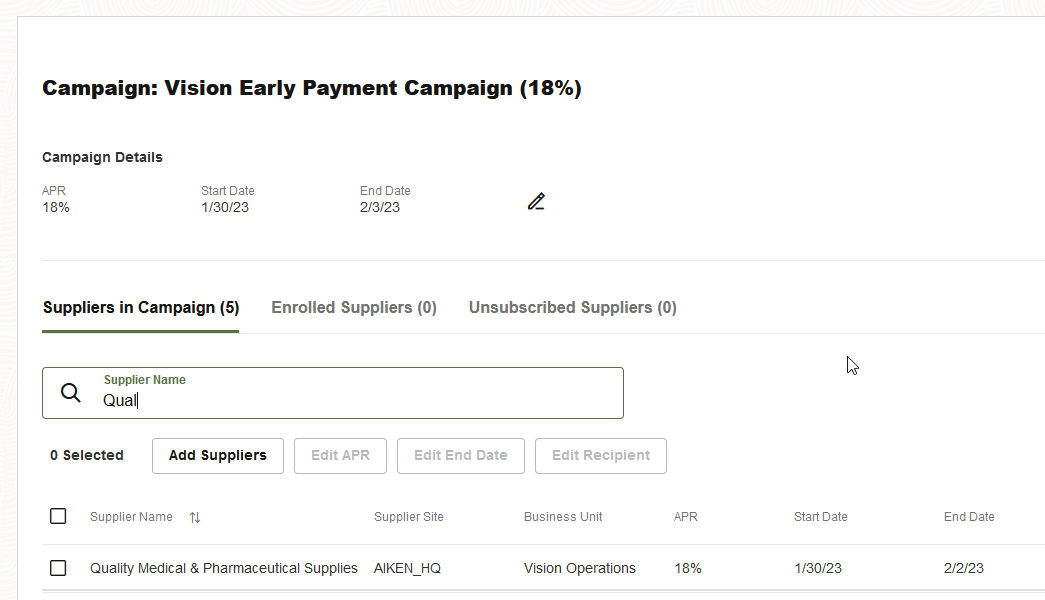Image resolution: width=1045 pixels, height=600 pixels.
Task: Click the AIKEN_HQ supplier site cell
Action: click(407, 568)
